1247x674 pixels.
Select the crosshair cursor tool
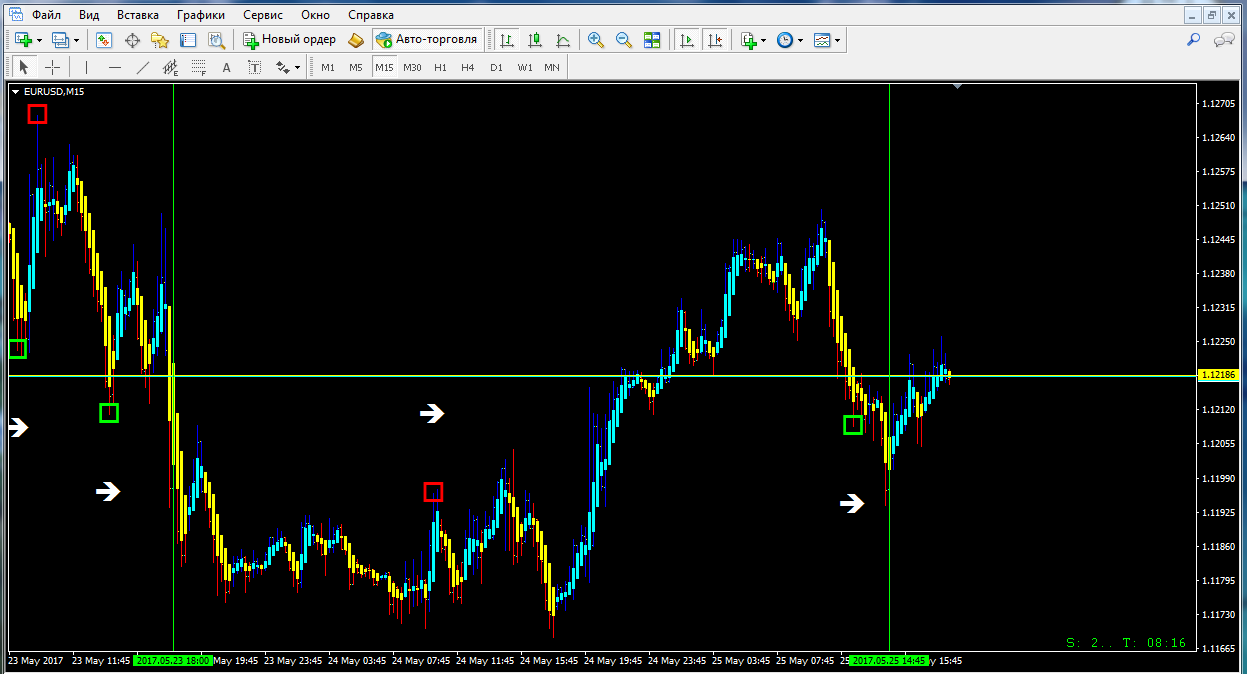click(52, 67)
